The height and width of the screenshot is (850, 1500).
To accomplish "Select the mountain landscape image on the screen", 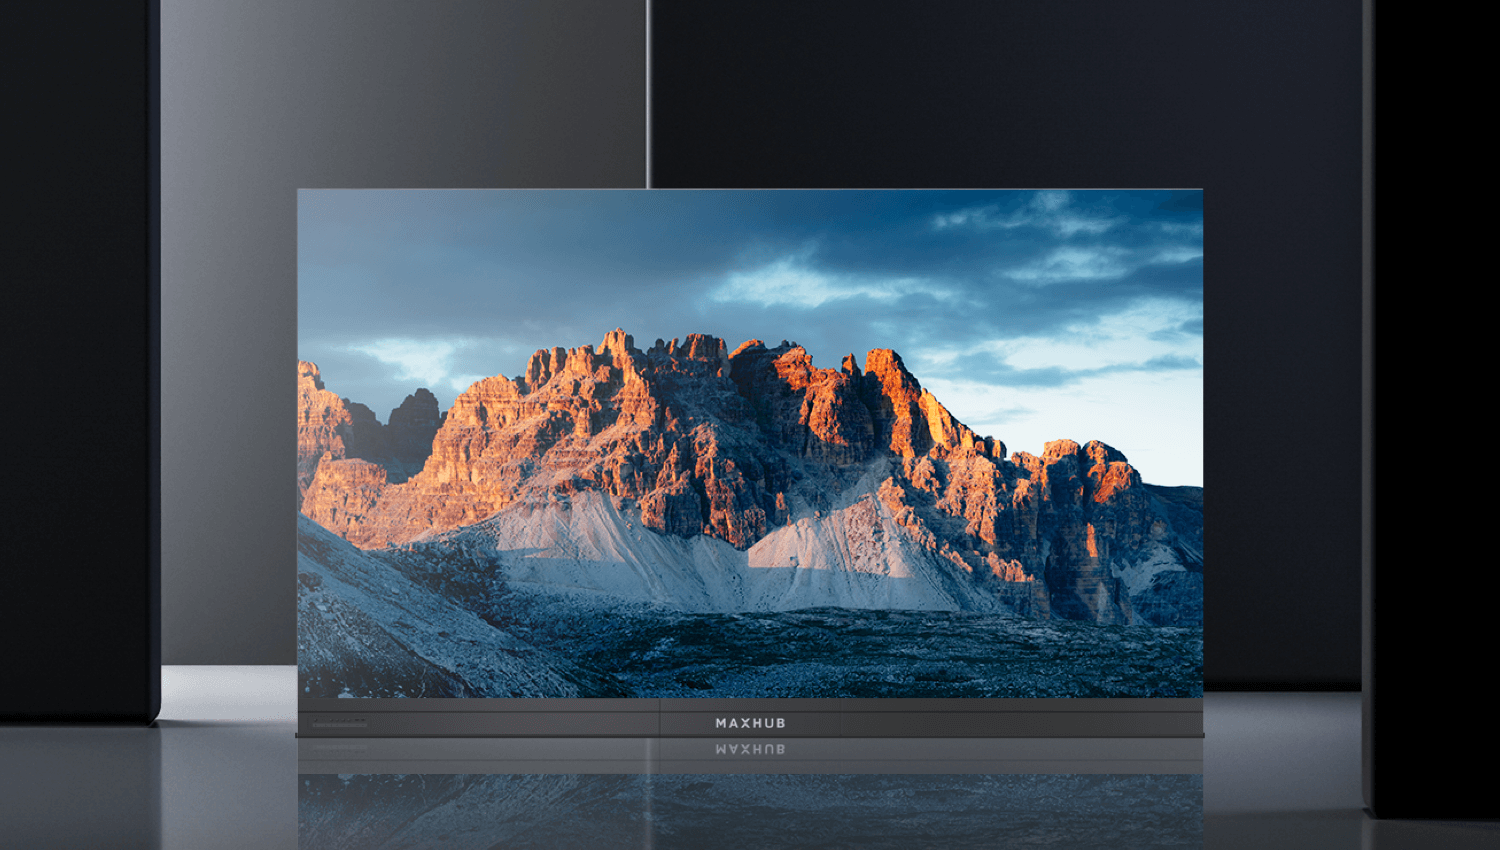I will point(750,443).
